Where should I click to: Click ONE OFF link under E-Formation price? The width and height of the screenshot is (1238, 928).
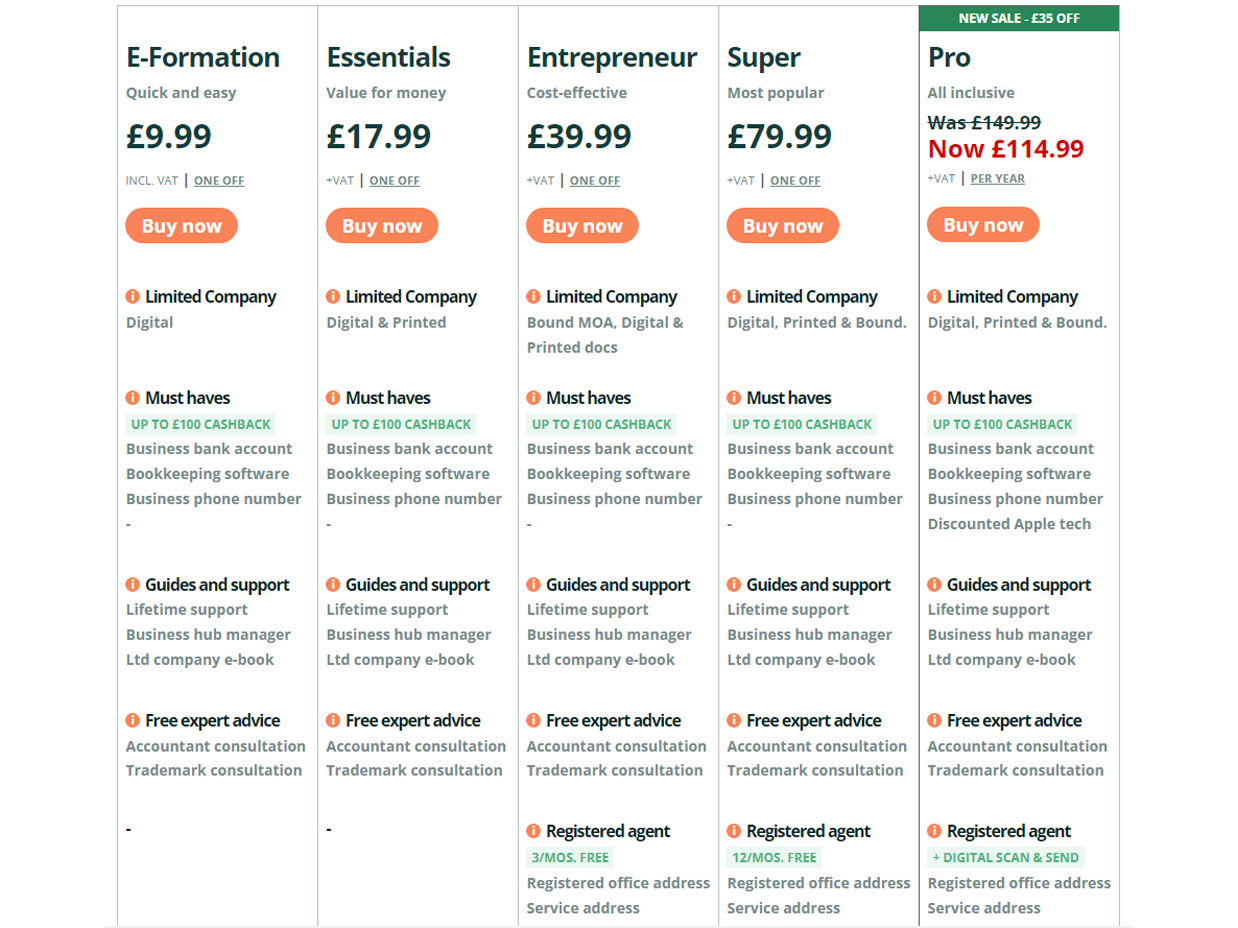tap(219, 181)
